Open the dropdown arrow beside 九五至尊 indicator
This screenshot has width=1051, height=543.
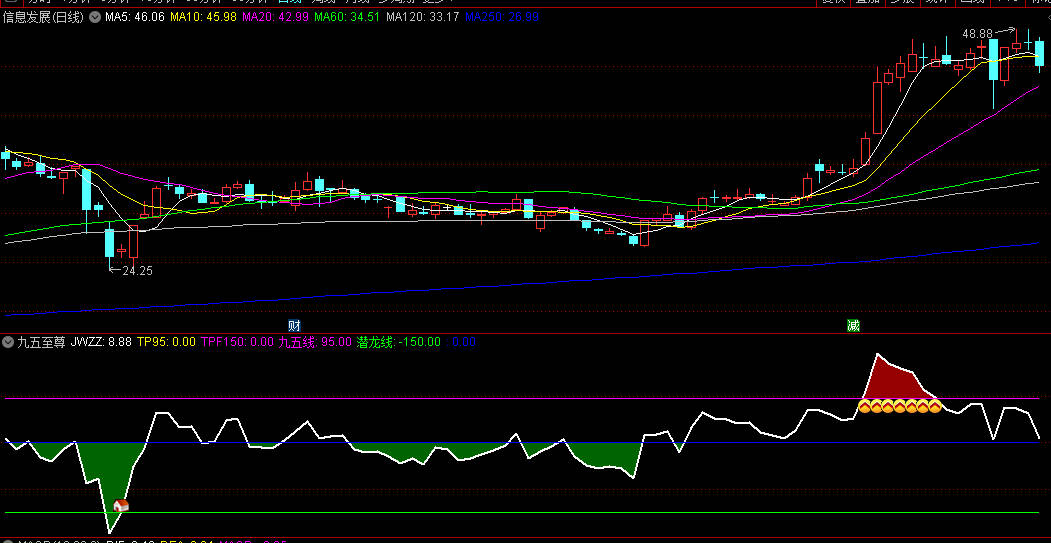[x=8, y=342]
